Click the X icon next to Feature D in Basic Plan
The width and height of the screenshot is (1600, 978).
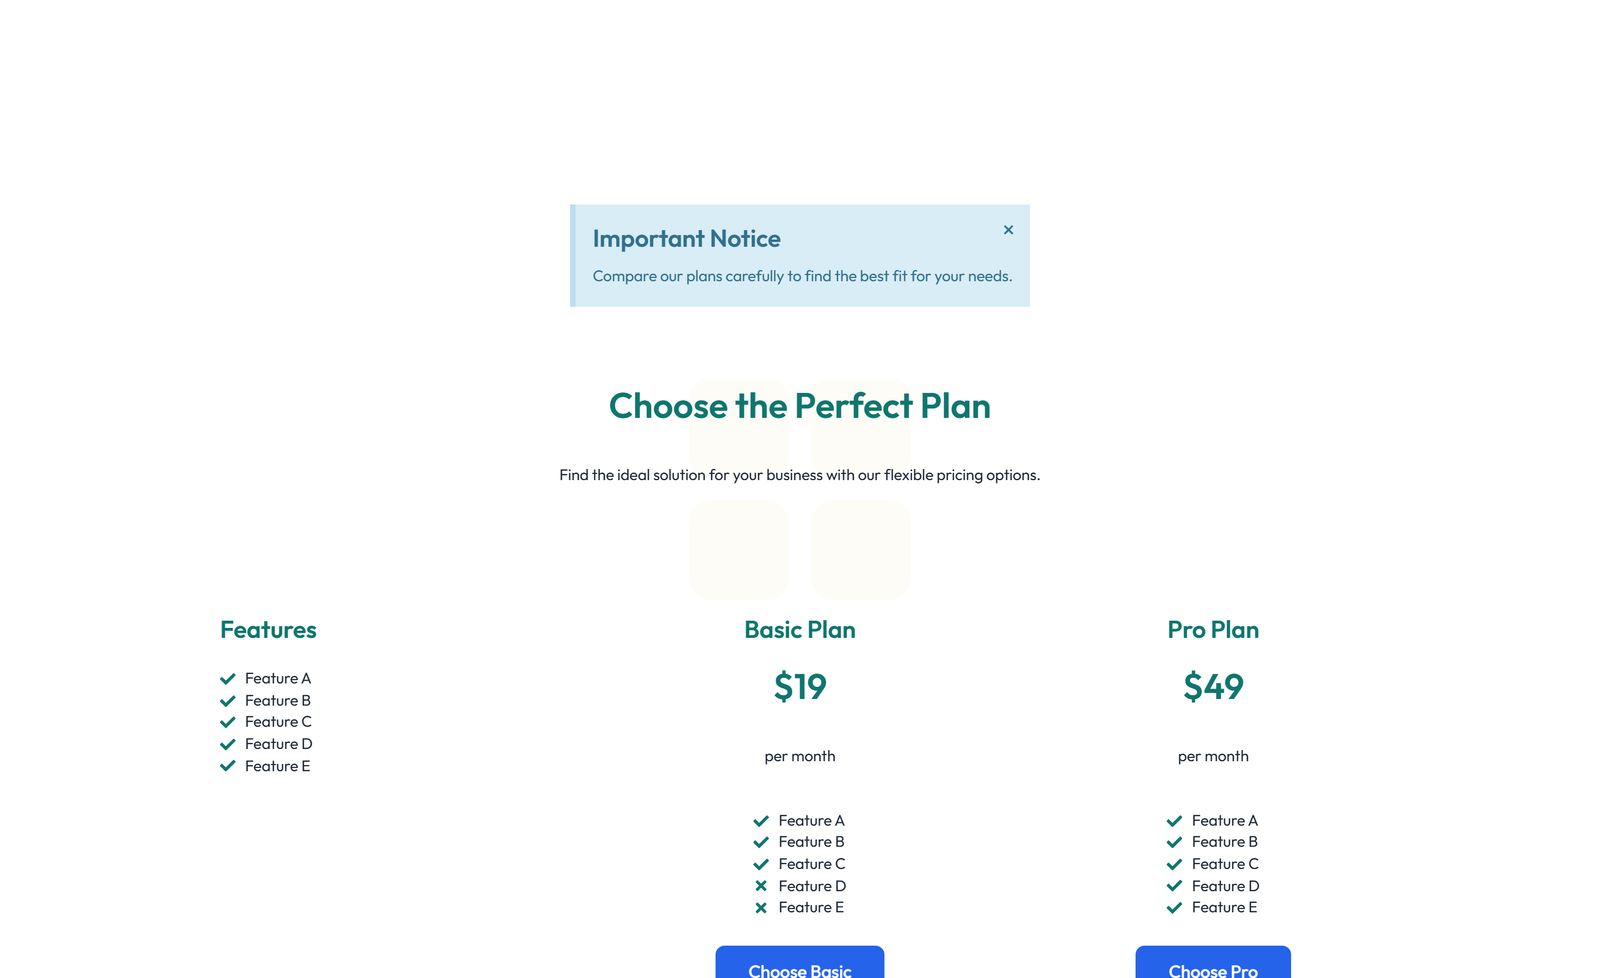coord(761,886)
